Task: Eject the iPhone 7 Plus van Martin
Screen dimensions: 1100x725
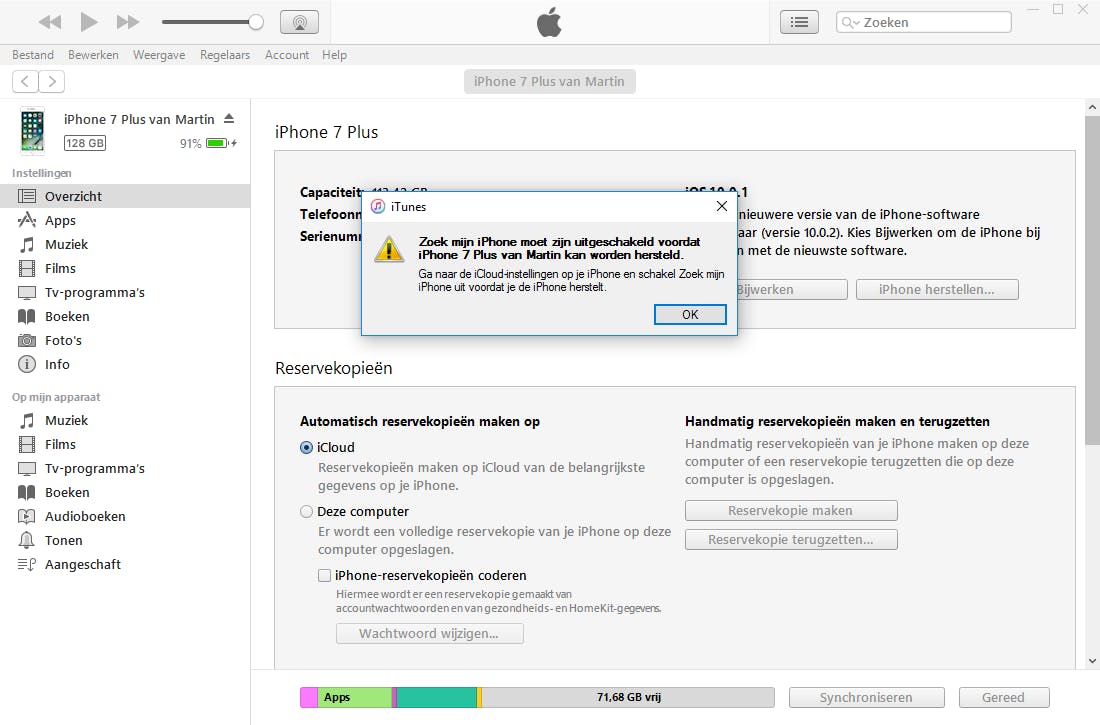Action: coord(229,119)
